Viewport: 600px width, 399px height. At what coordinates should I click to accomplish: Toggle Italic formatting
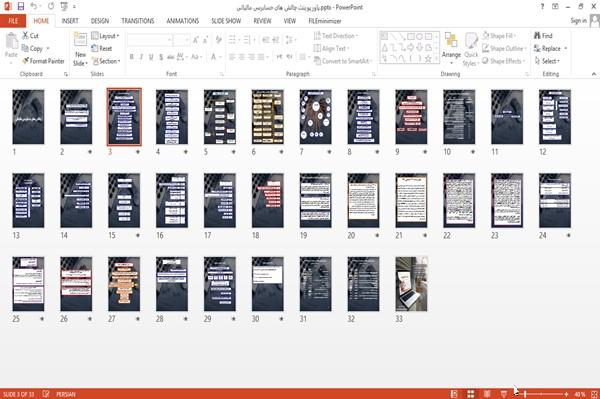pos(141,57)
